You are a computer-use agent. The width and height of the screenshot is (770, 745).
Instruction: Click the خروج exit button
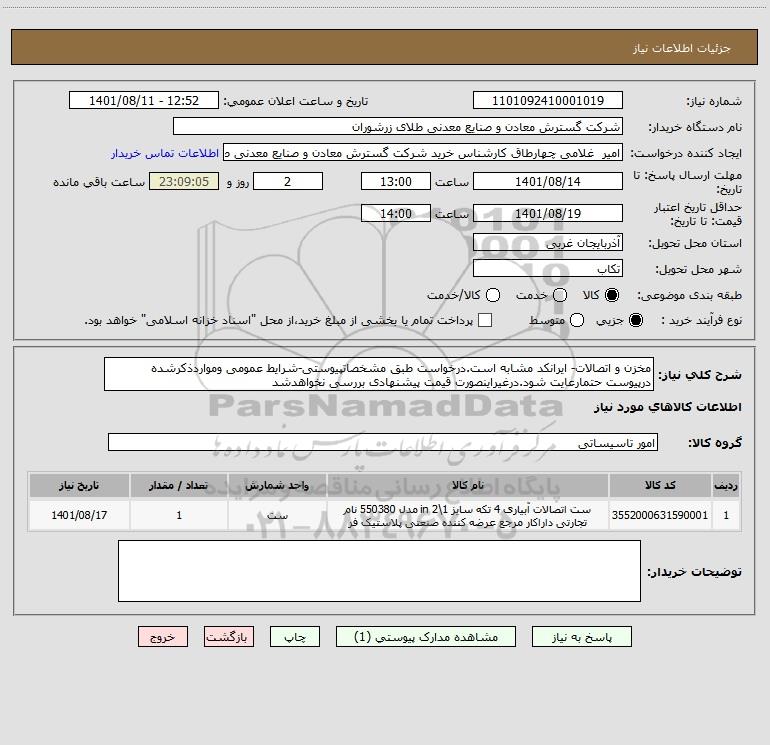(163, 636)
